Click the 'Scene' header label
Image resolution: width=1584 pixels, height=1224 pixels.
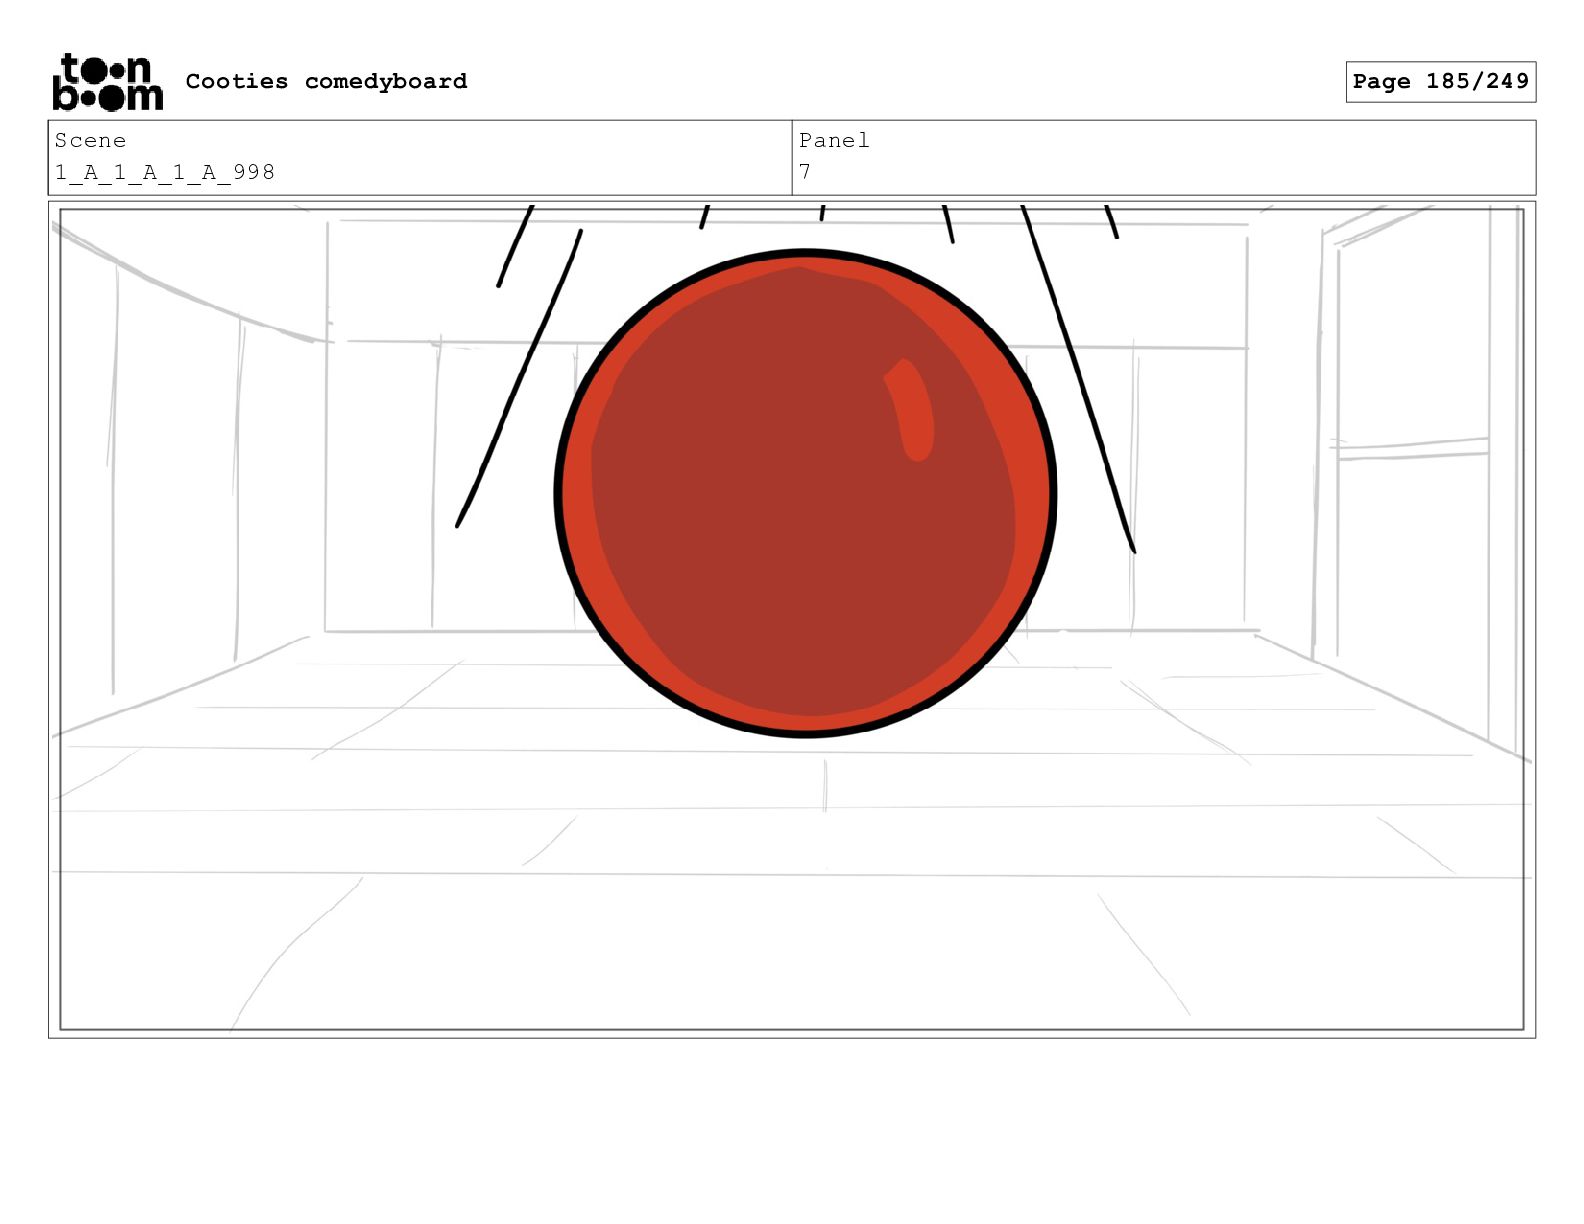point(90,140)
